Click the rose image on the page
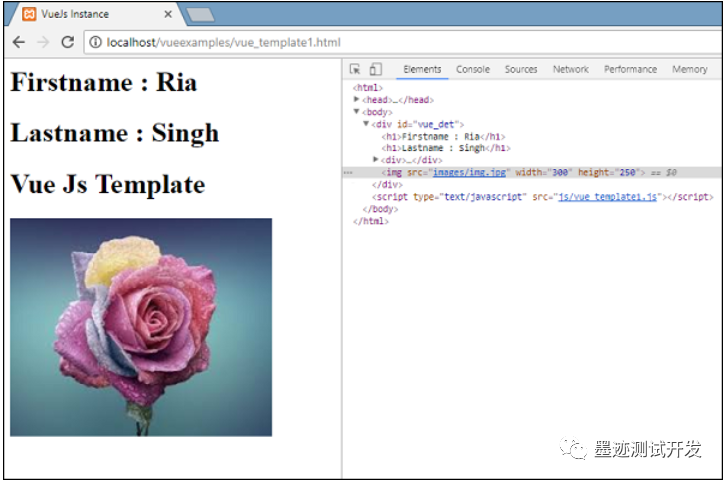725x481 pixels. (141, 327)
